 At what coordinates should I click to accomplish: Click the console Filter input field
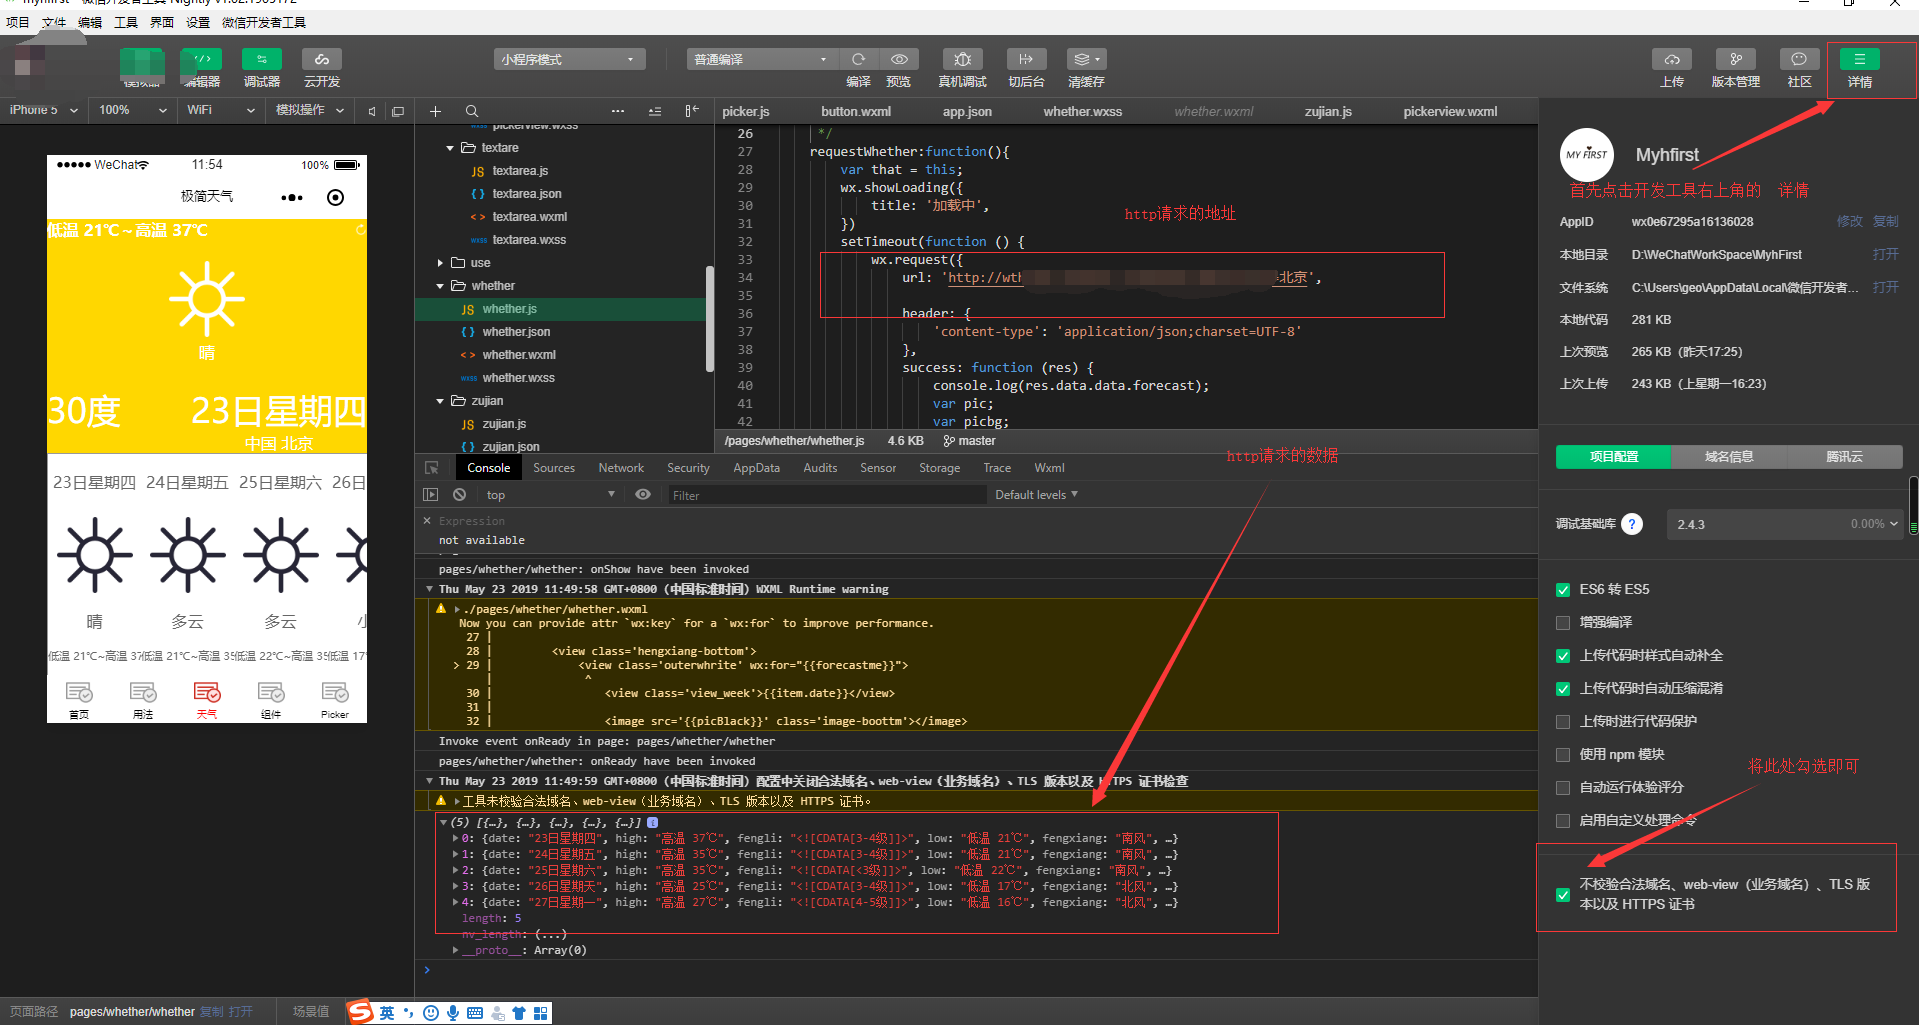pos(825,495)
